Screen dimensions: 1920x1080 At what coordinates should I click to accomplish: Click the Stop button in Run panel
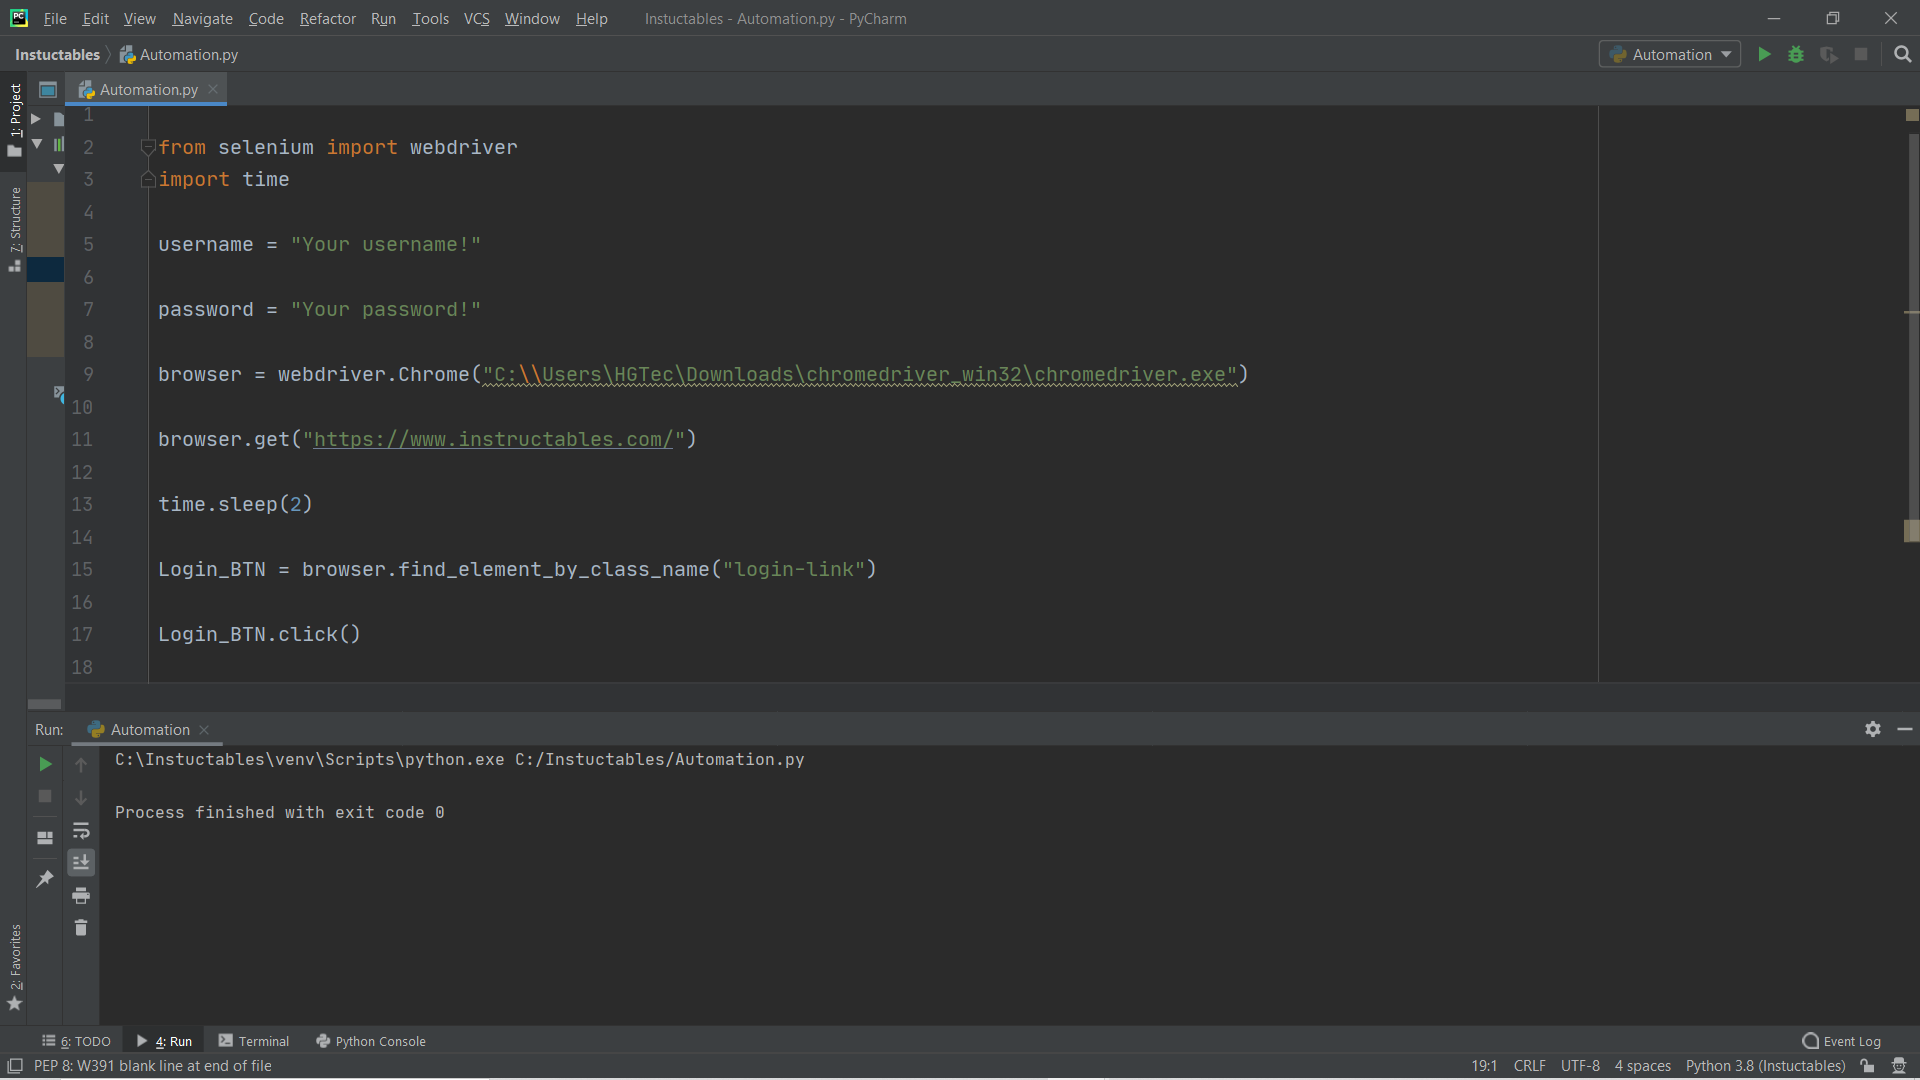click(x=44, y=794)
